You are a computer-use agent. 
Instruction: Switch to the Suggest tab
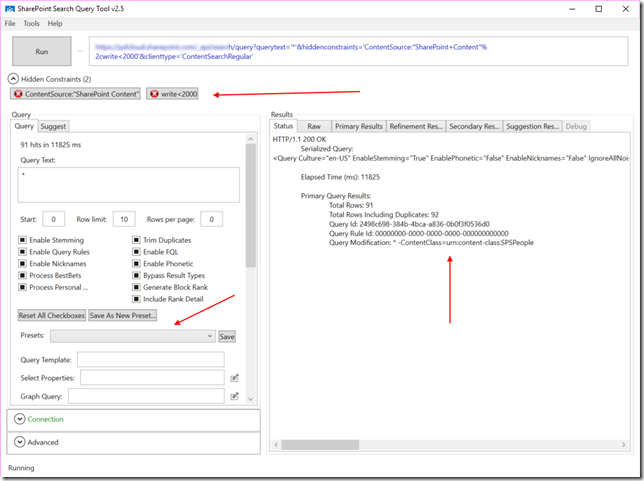click(x=53, y=127)
